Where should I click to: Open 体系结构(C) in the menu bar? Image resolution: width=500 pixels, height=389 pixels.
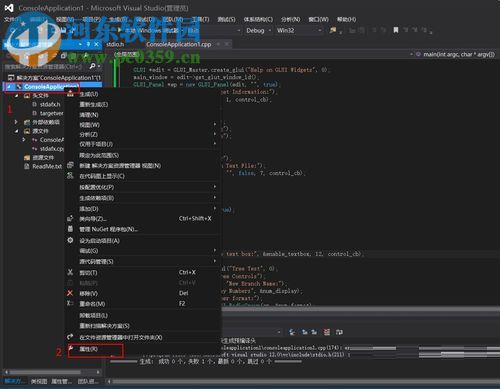[258, 20]
